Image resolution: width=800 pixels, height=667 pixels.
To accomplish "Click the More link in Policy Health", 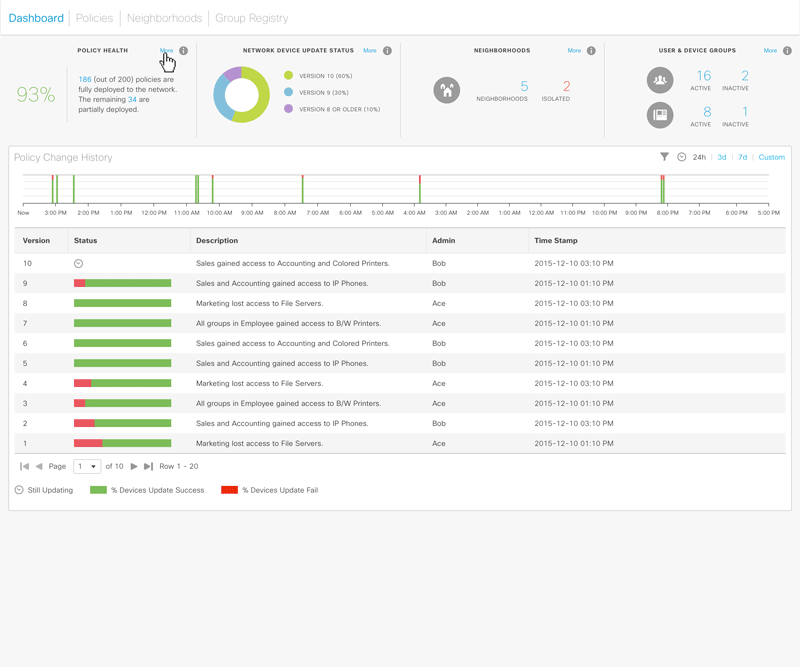I will [166, 50].
